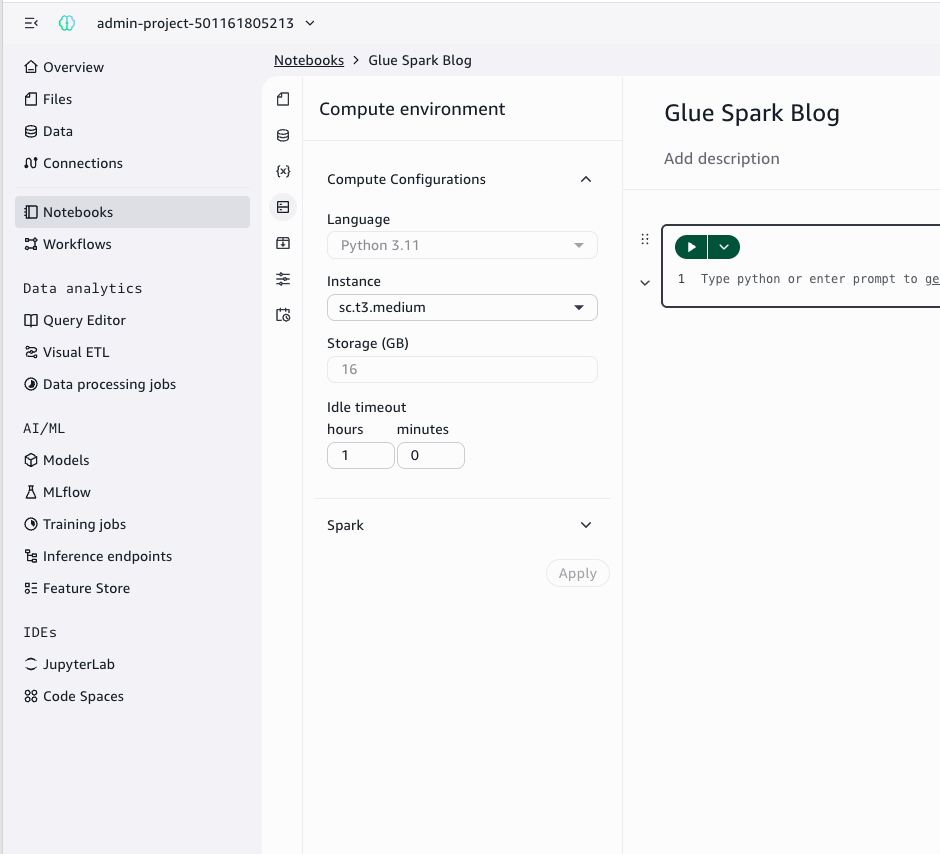Open the data panel database icon
The width and height of the screenshot is (940, 854).
[283, 135]
